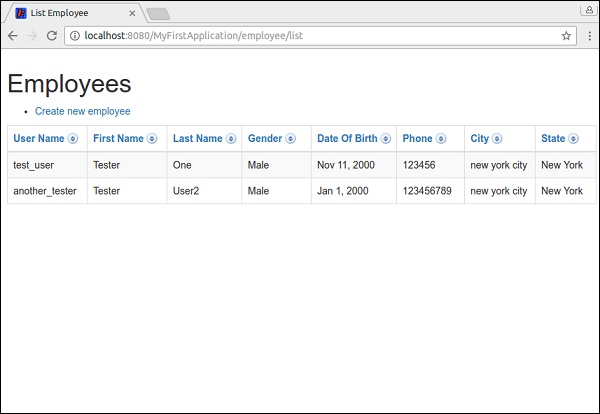Sort employees by City header
Viewport: 600px width, 414px height.
(x=480, y=139)
